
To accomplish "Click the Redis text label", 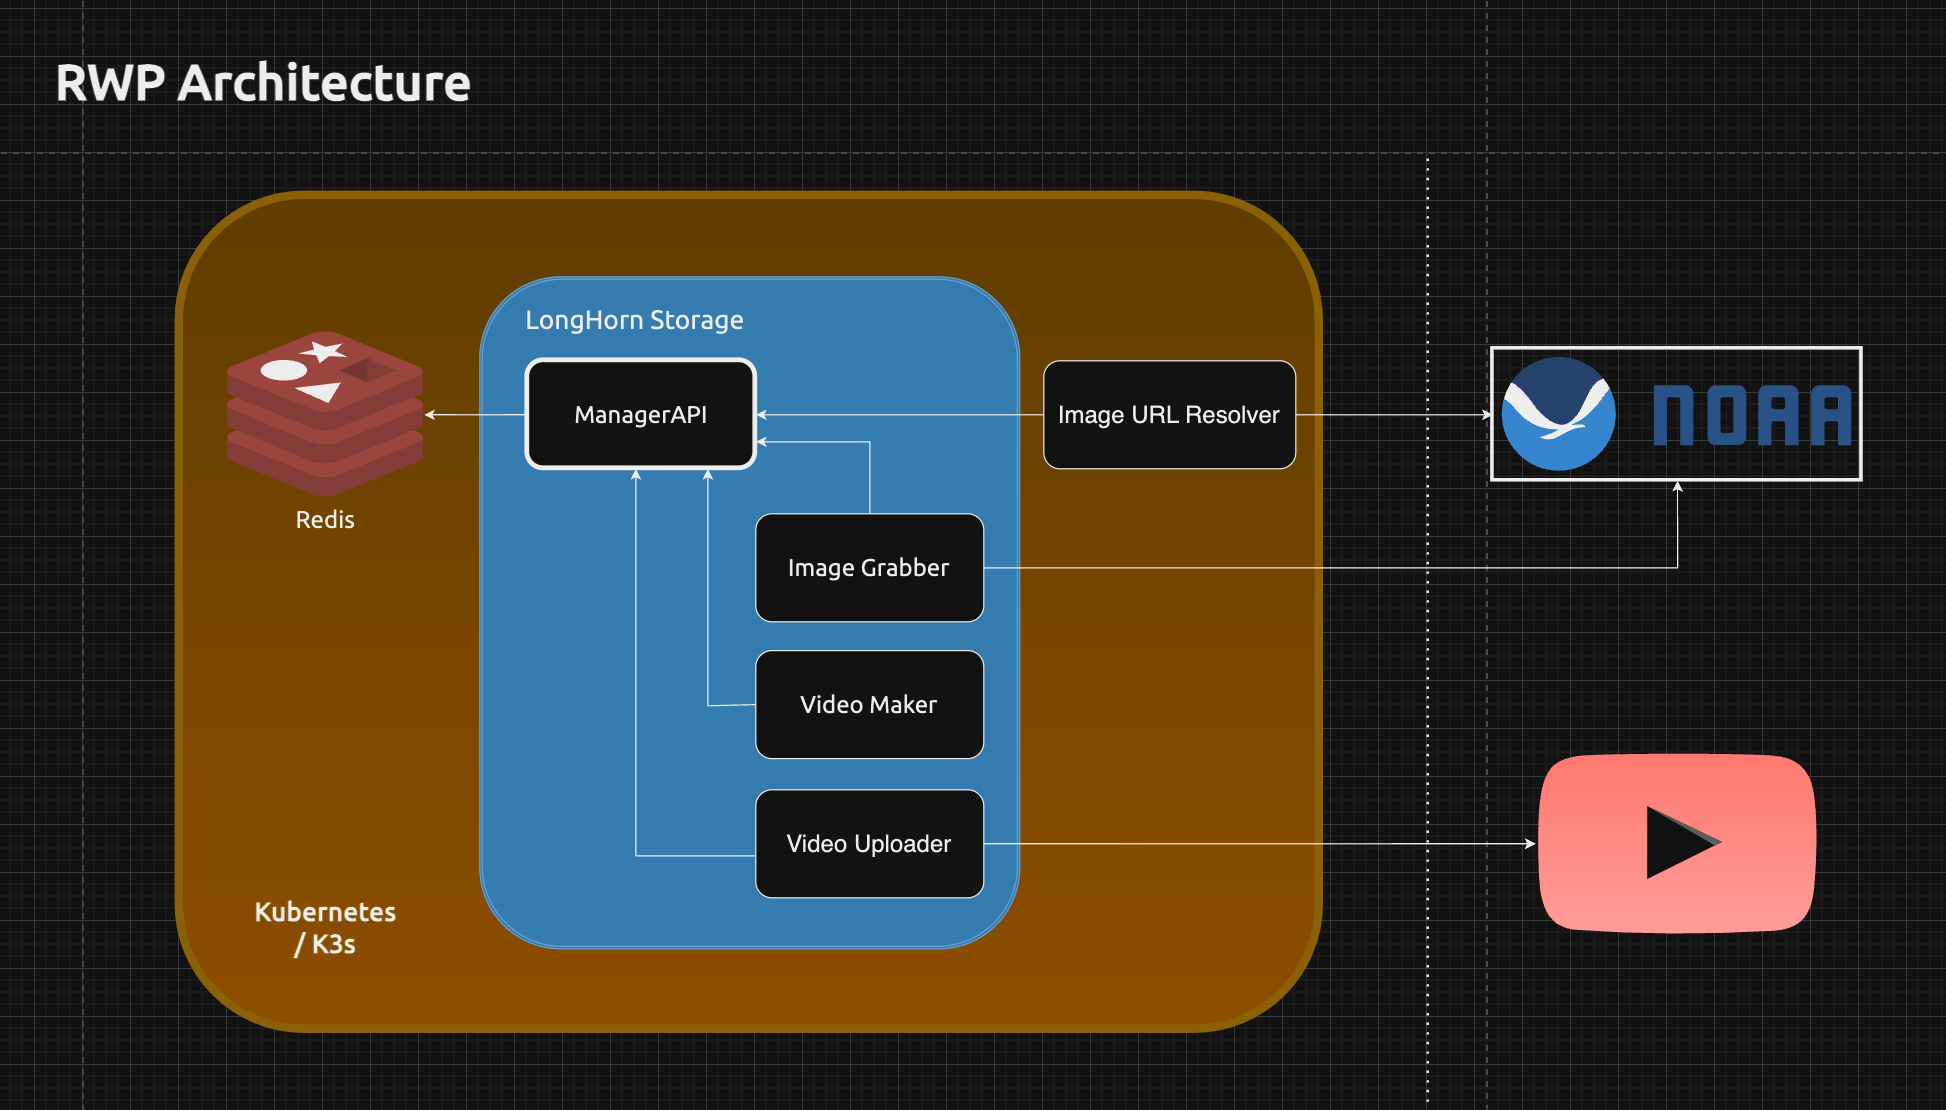I will pos(325,520).
